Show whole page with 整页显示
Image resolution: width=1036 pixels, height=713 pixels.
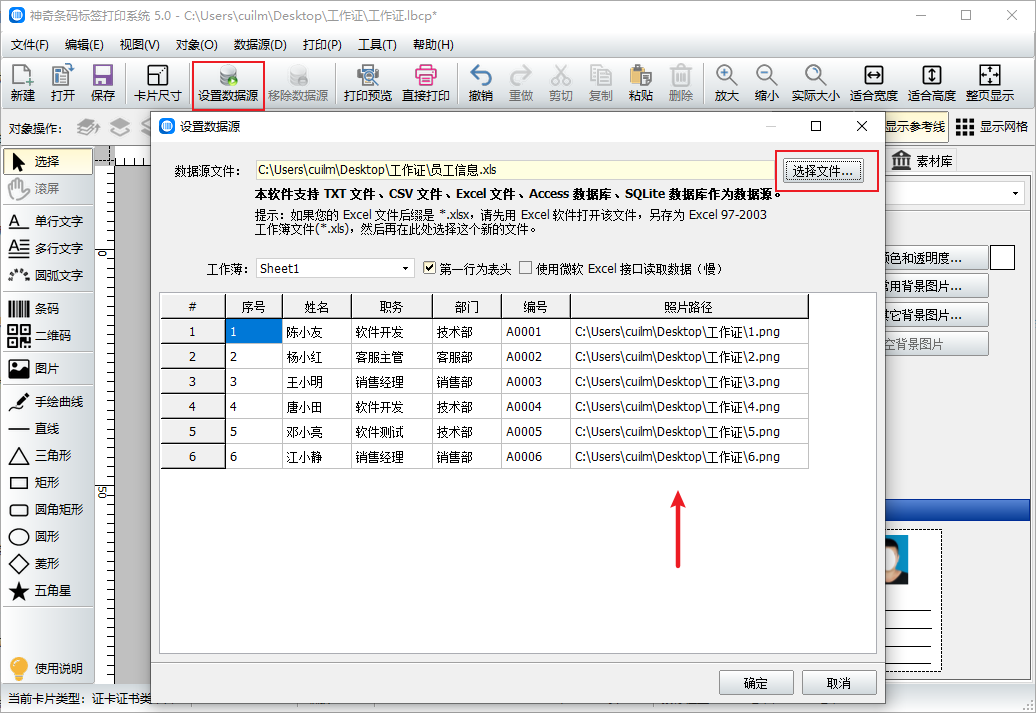(990, 83)
